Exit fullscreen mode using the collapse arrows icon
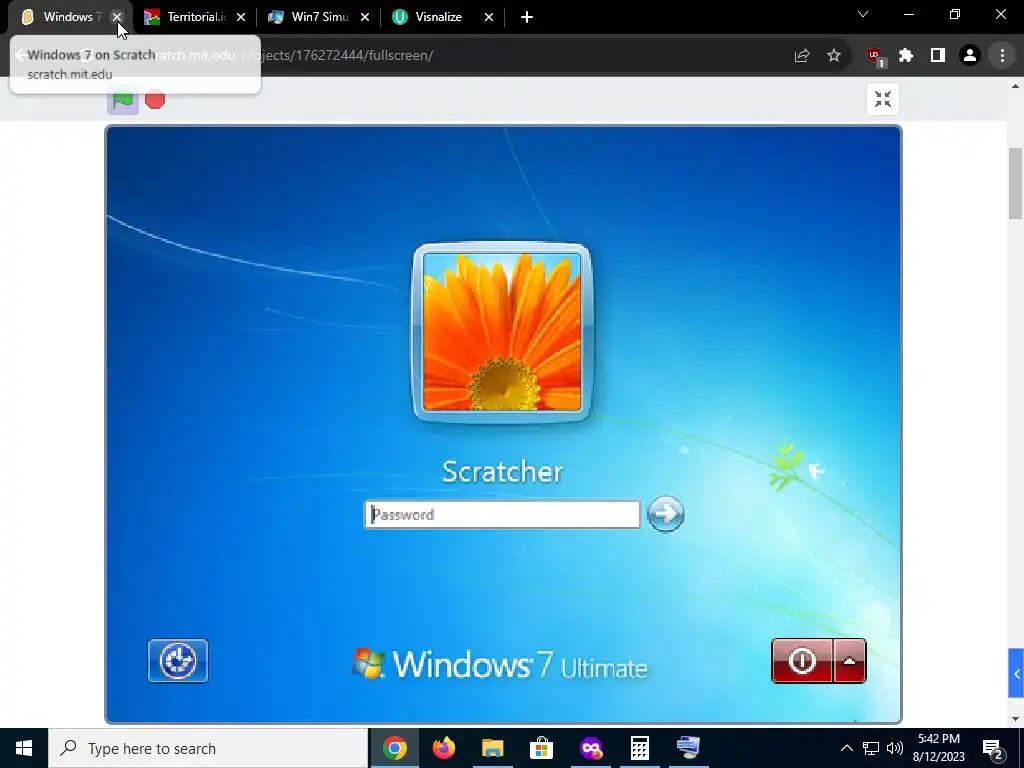This screenshot has height=768, width=1024. tap(883, 99)
